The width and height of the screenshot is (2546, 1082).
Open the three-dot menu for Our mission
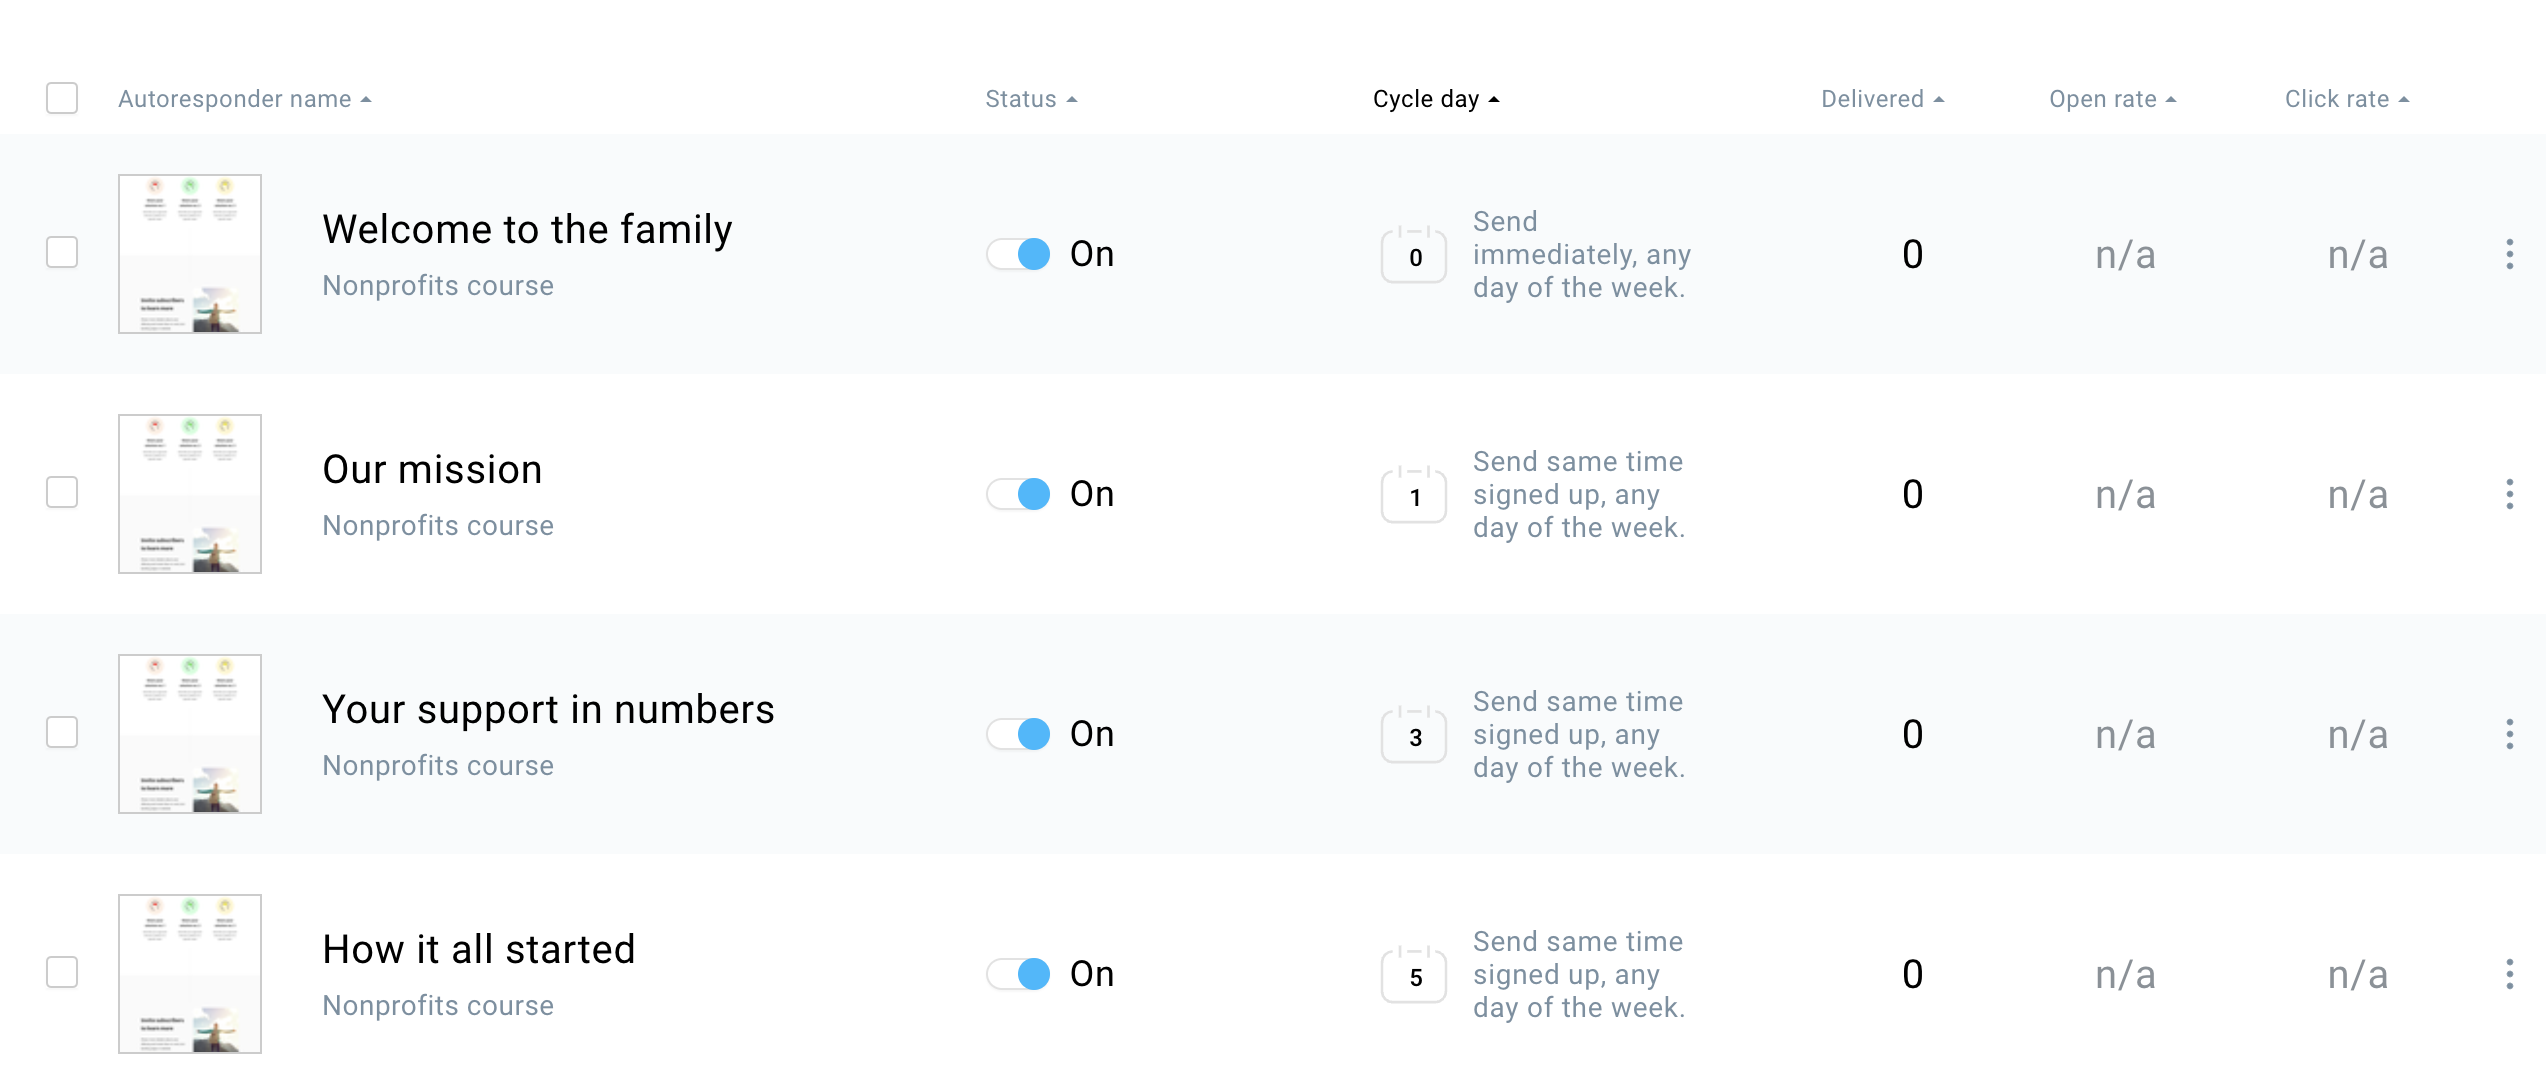pyautogui.click(x=2510, y=494)
